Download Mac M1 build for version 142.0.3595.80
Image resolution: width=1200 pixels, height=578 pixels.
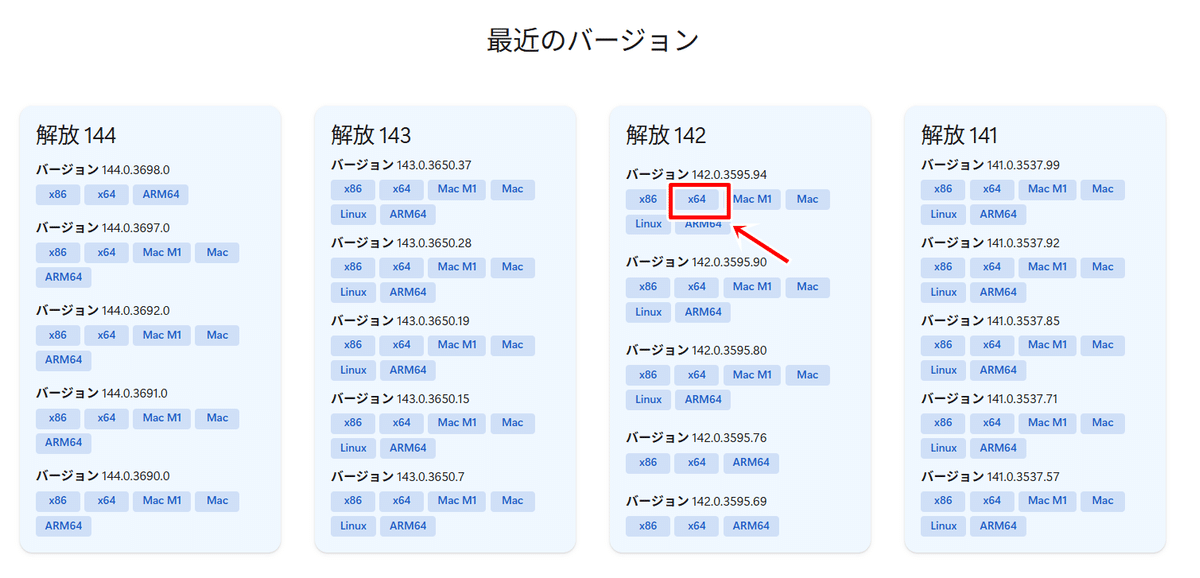(751, 375)
